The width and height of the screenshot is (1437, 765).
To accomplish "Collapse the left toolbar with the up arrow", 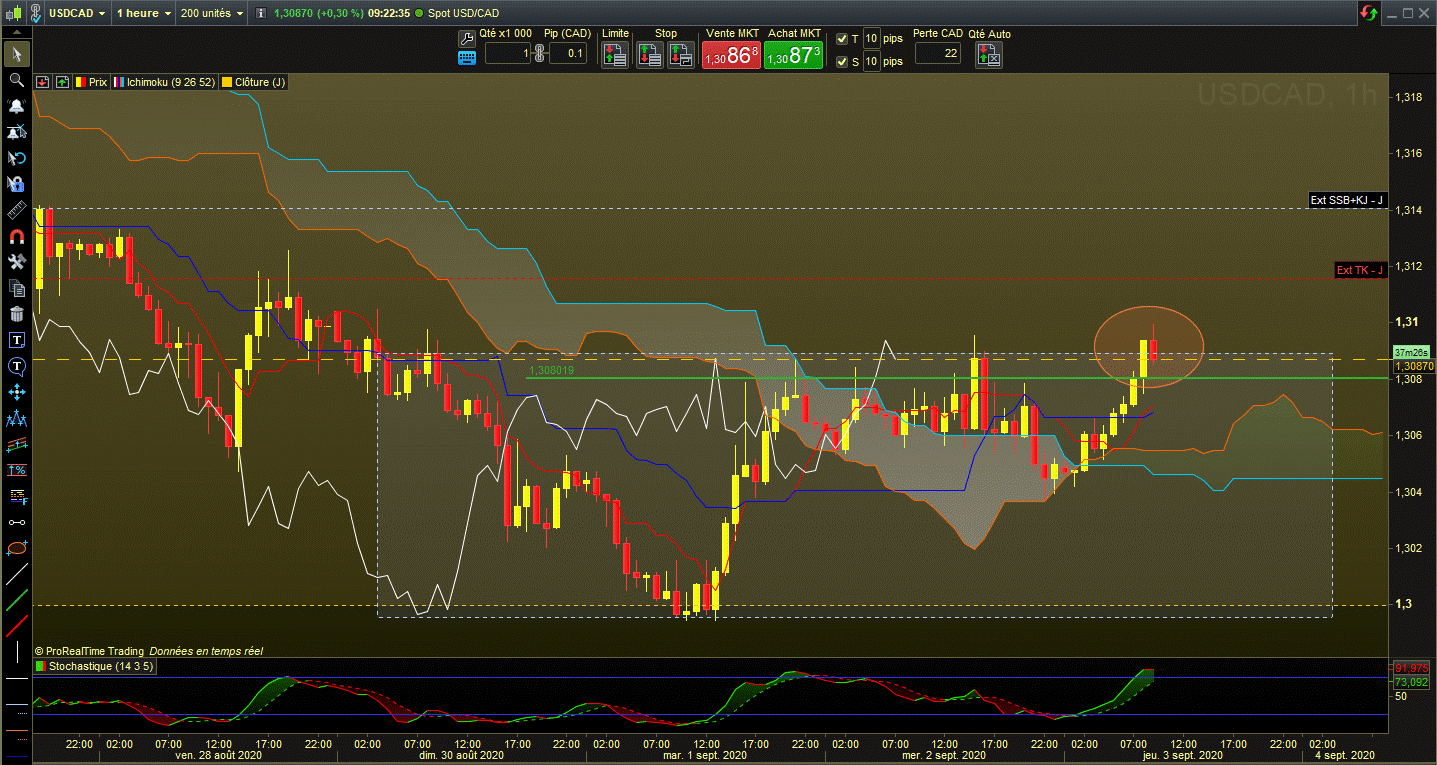I will coord(16,31).
